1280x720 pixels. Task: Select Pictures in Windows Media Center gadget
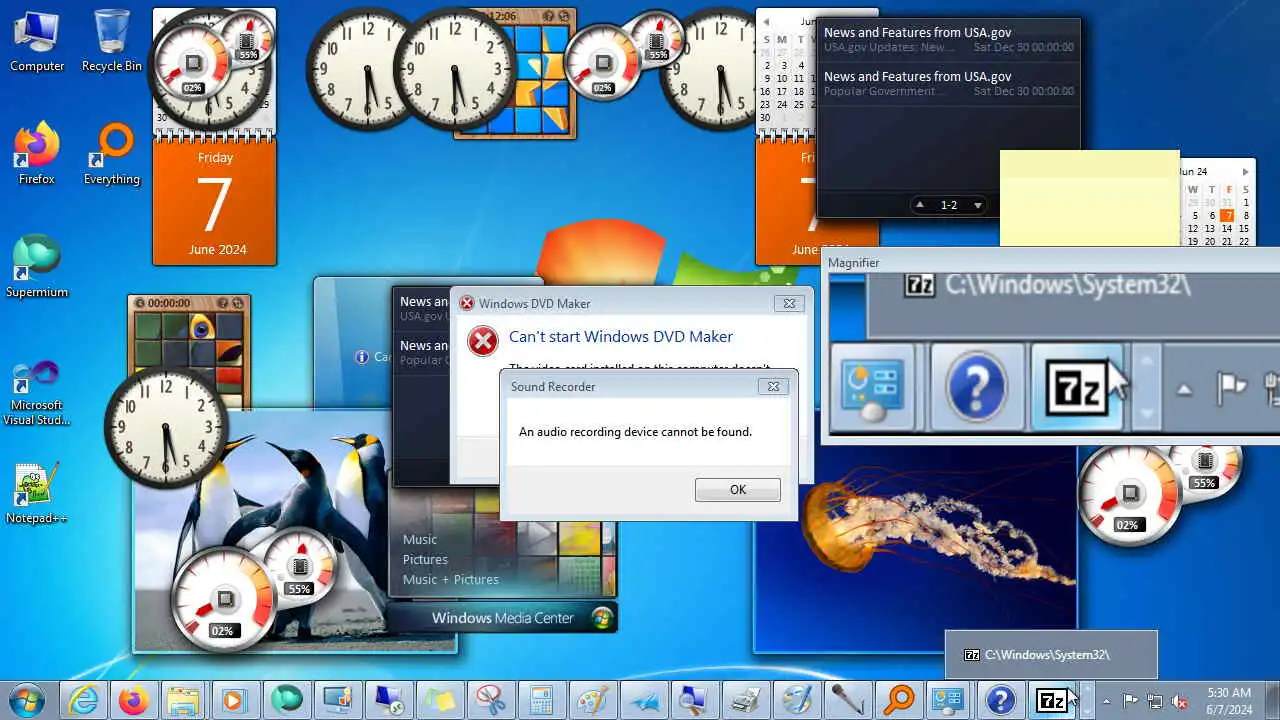(x=425, y=559)
